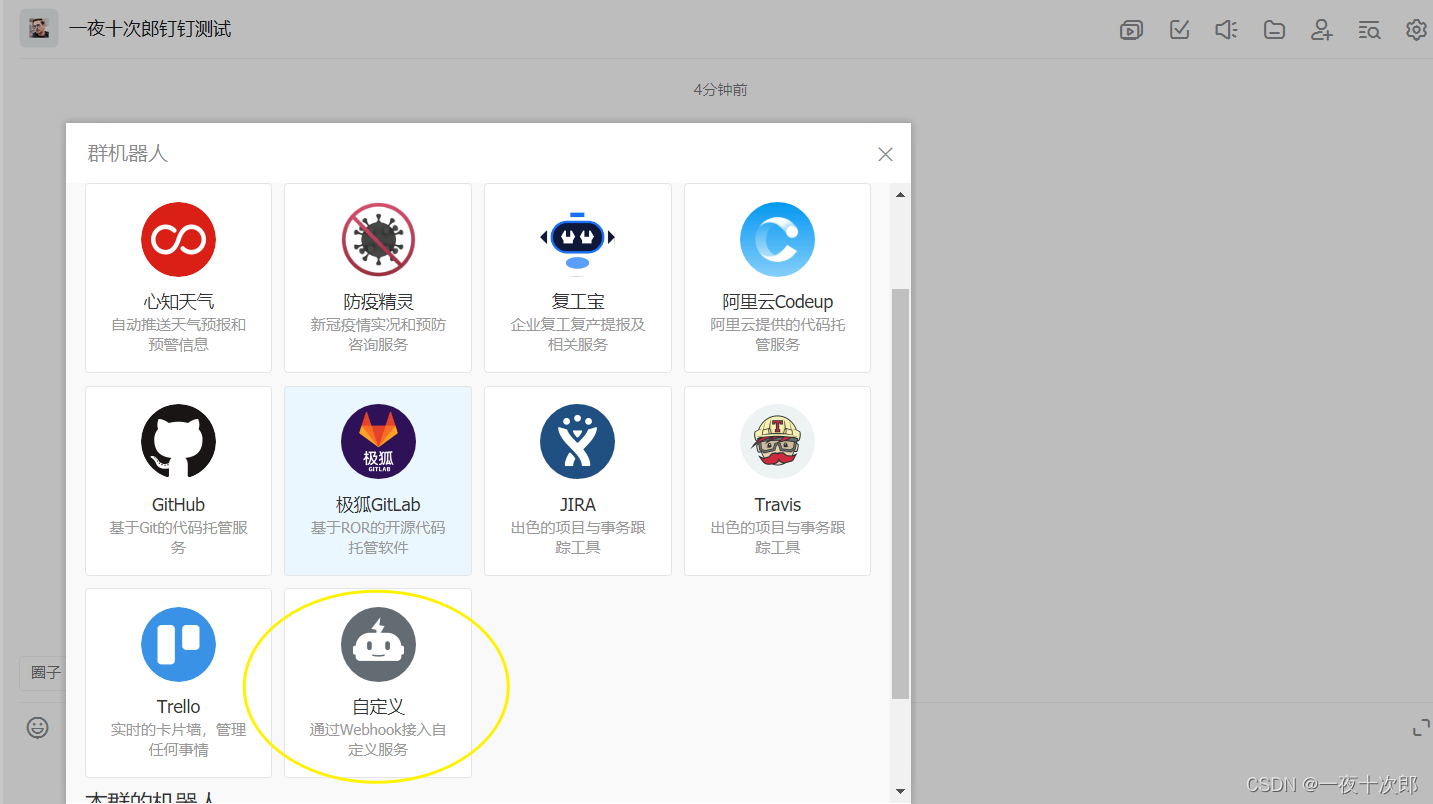Click the 自定义 title text
Image resolution: width=1433 pixels, height=804 pixels.
[378, 707]
